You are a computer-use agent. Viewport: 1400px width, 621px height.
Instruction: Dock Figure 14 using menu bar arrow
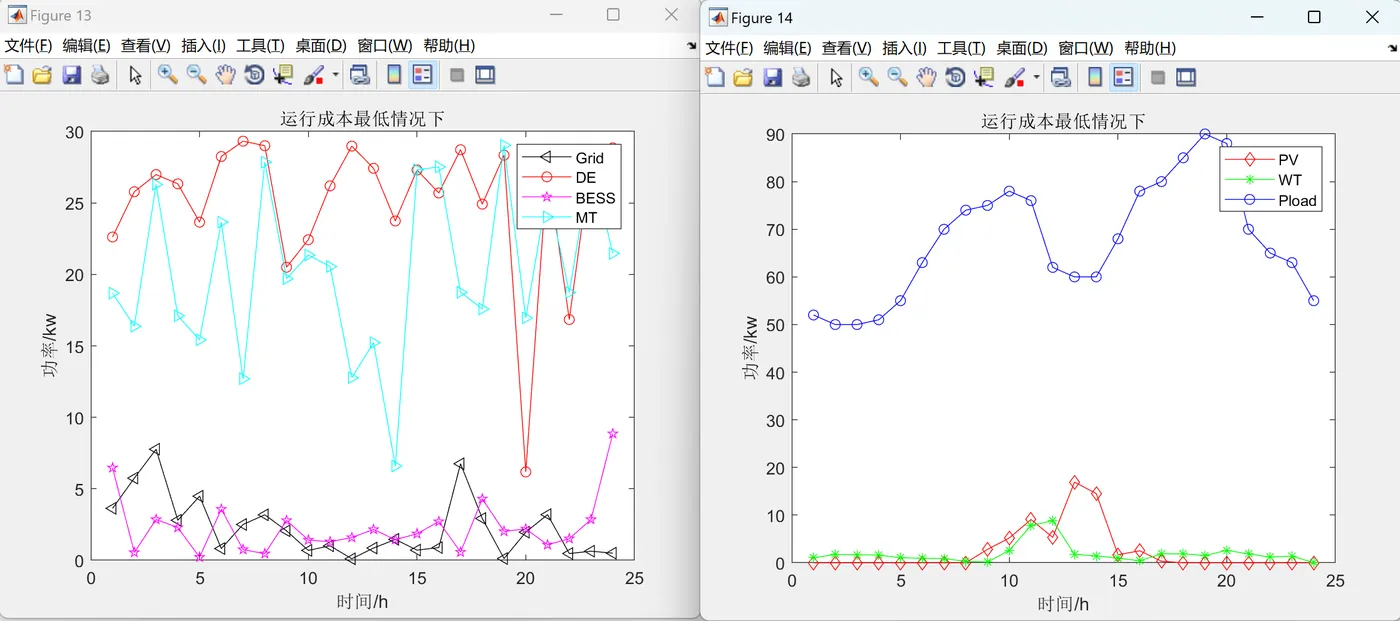tap(1392, 48)
